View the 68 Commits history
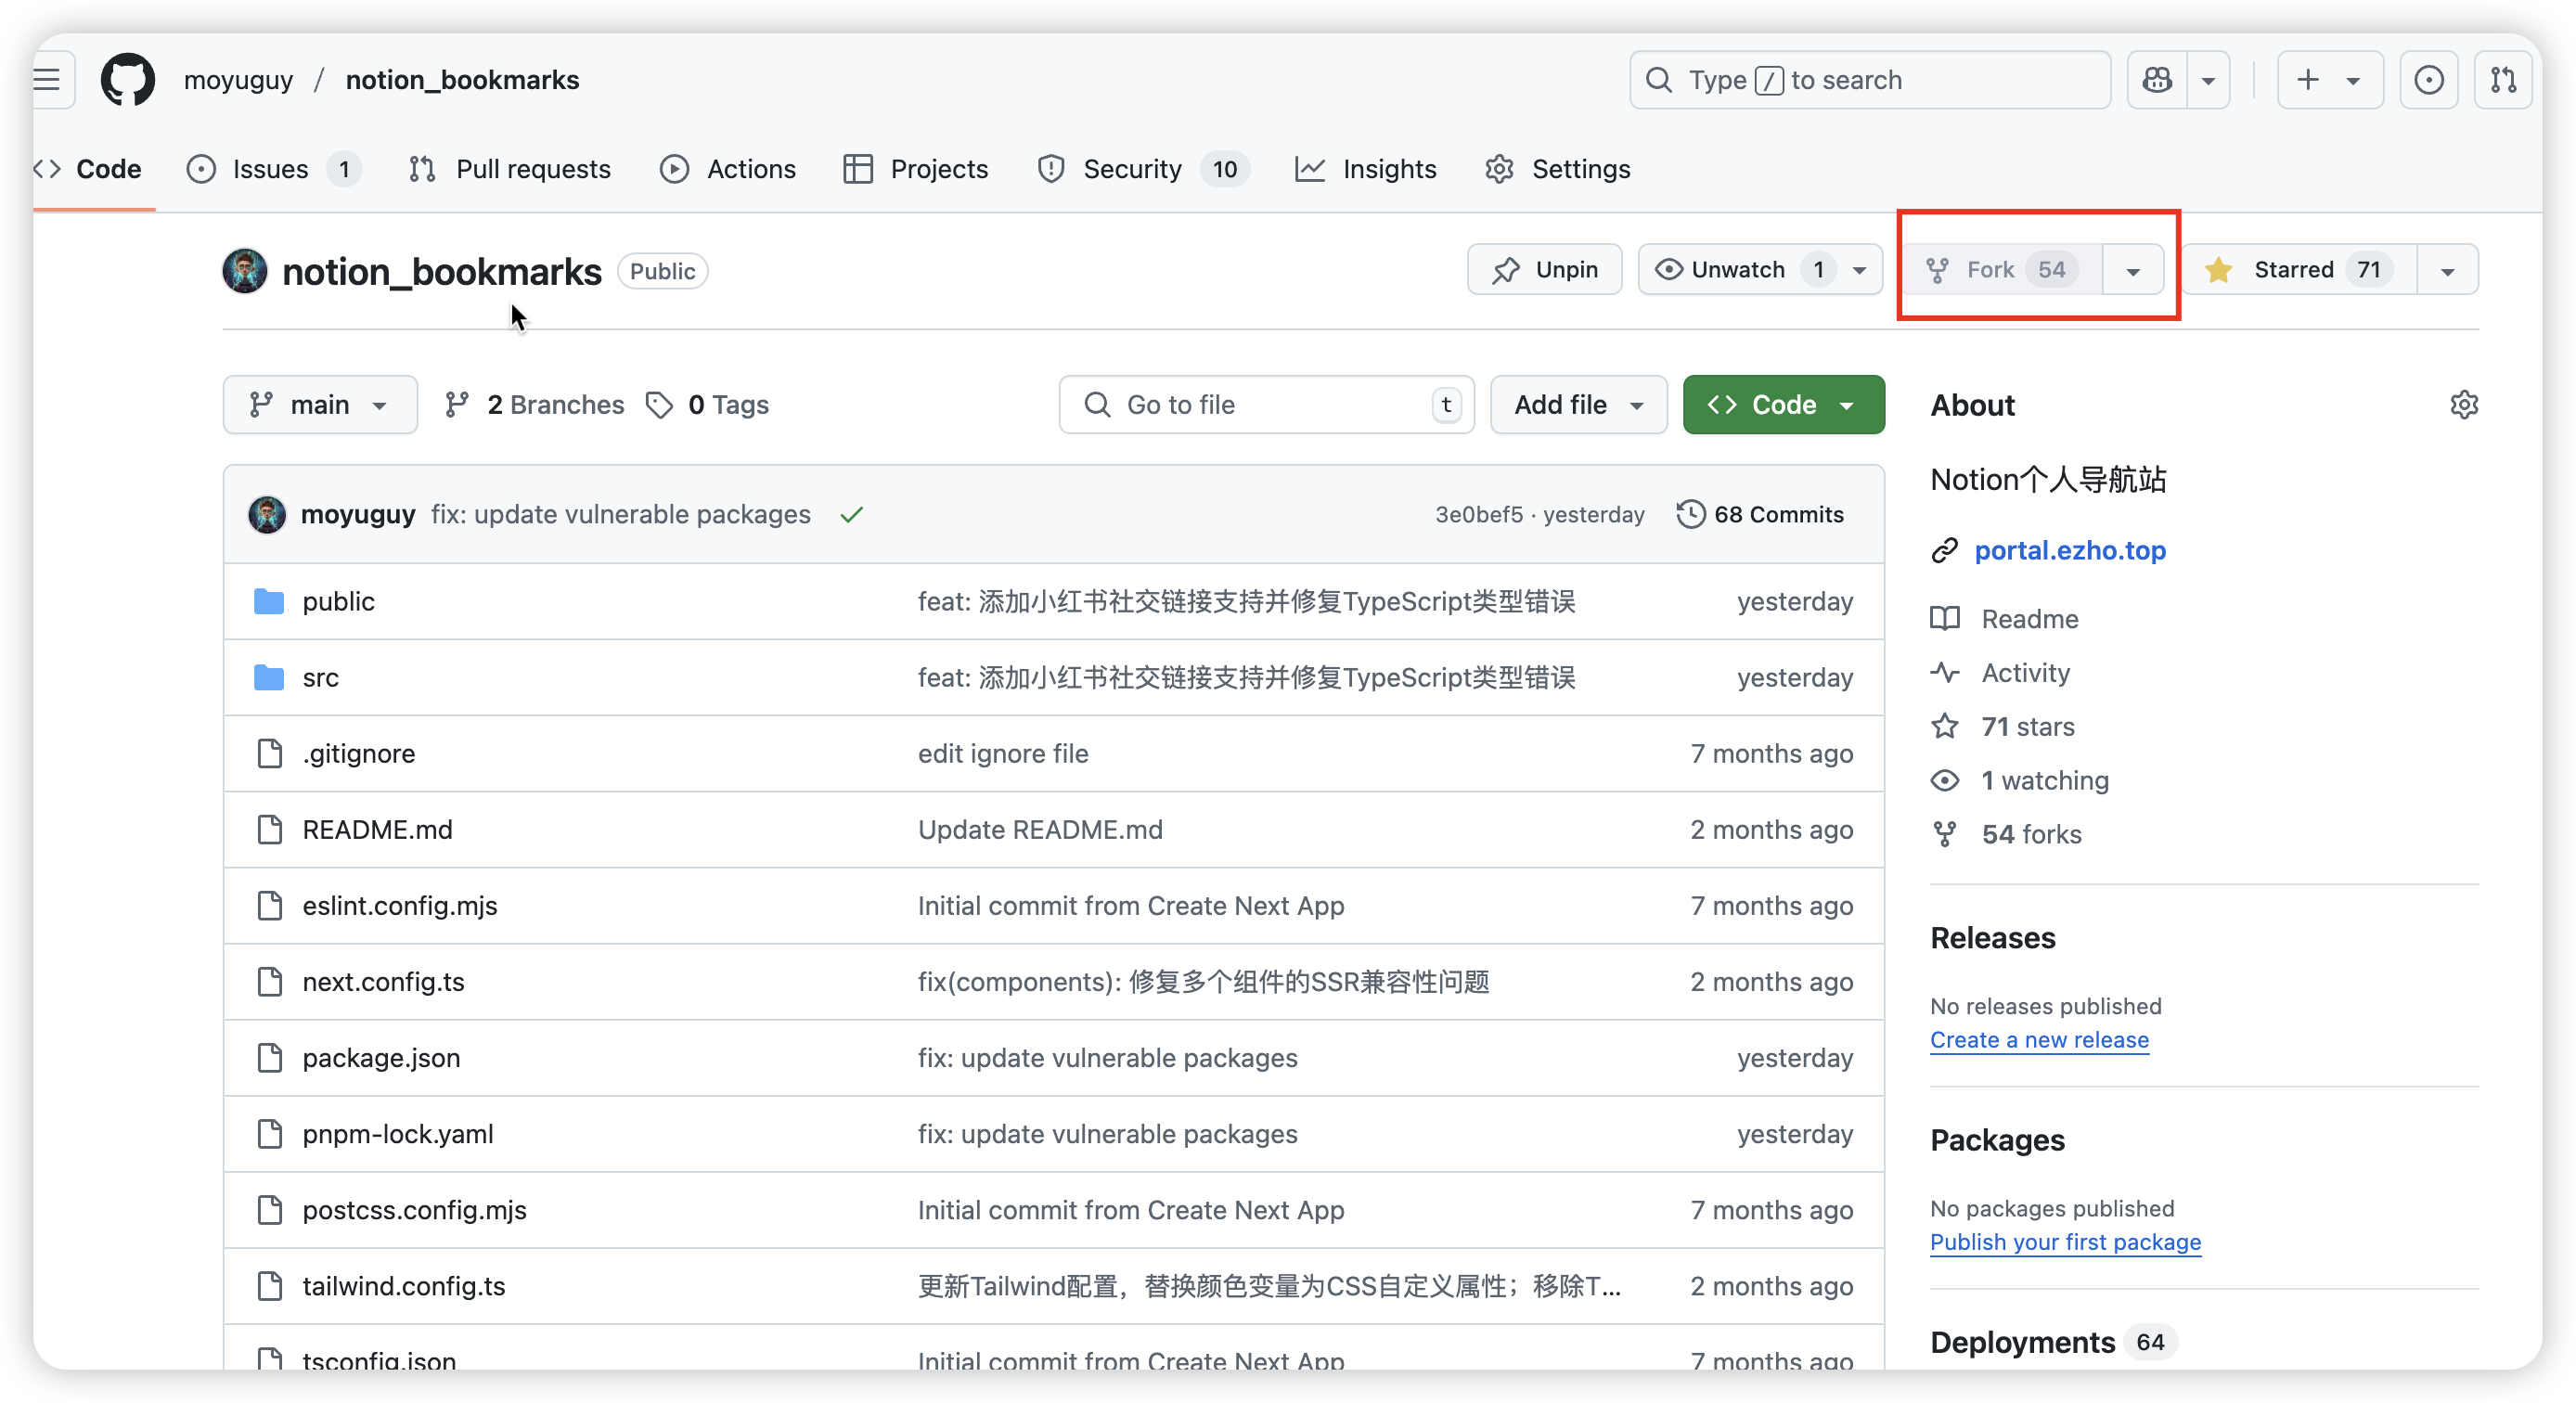Viewport: 2576px width, 1403px height. point(1761,514)
